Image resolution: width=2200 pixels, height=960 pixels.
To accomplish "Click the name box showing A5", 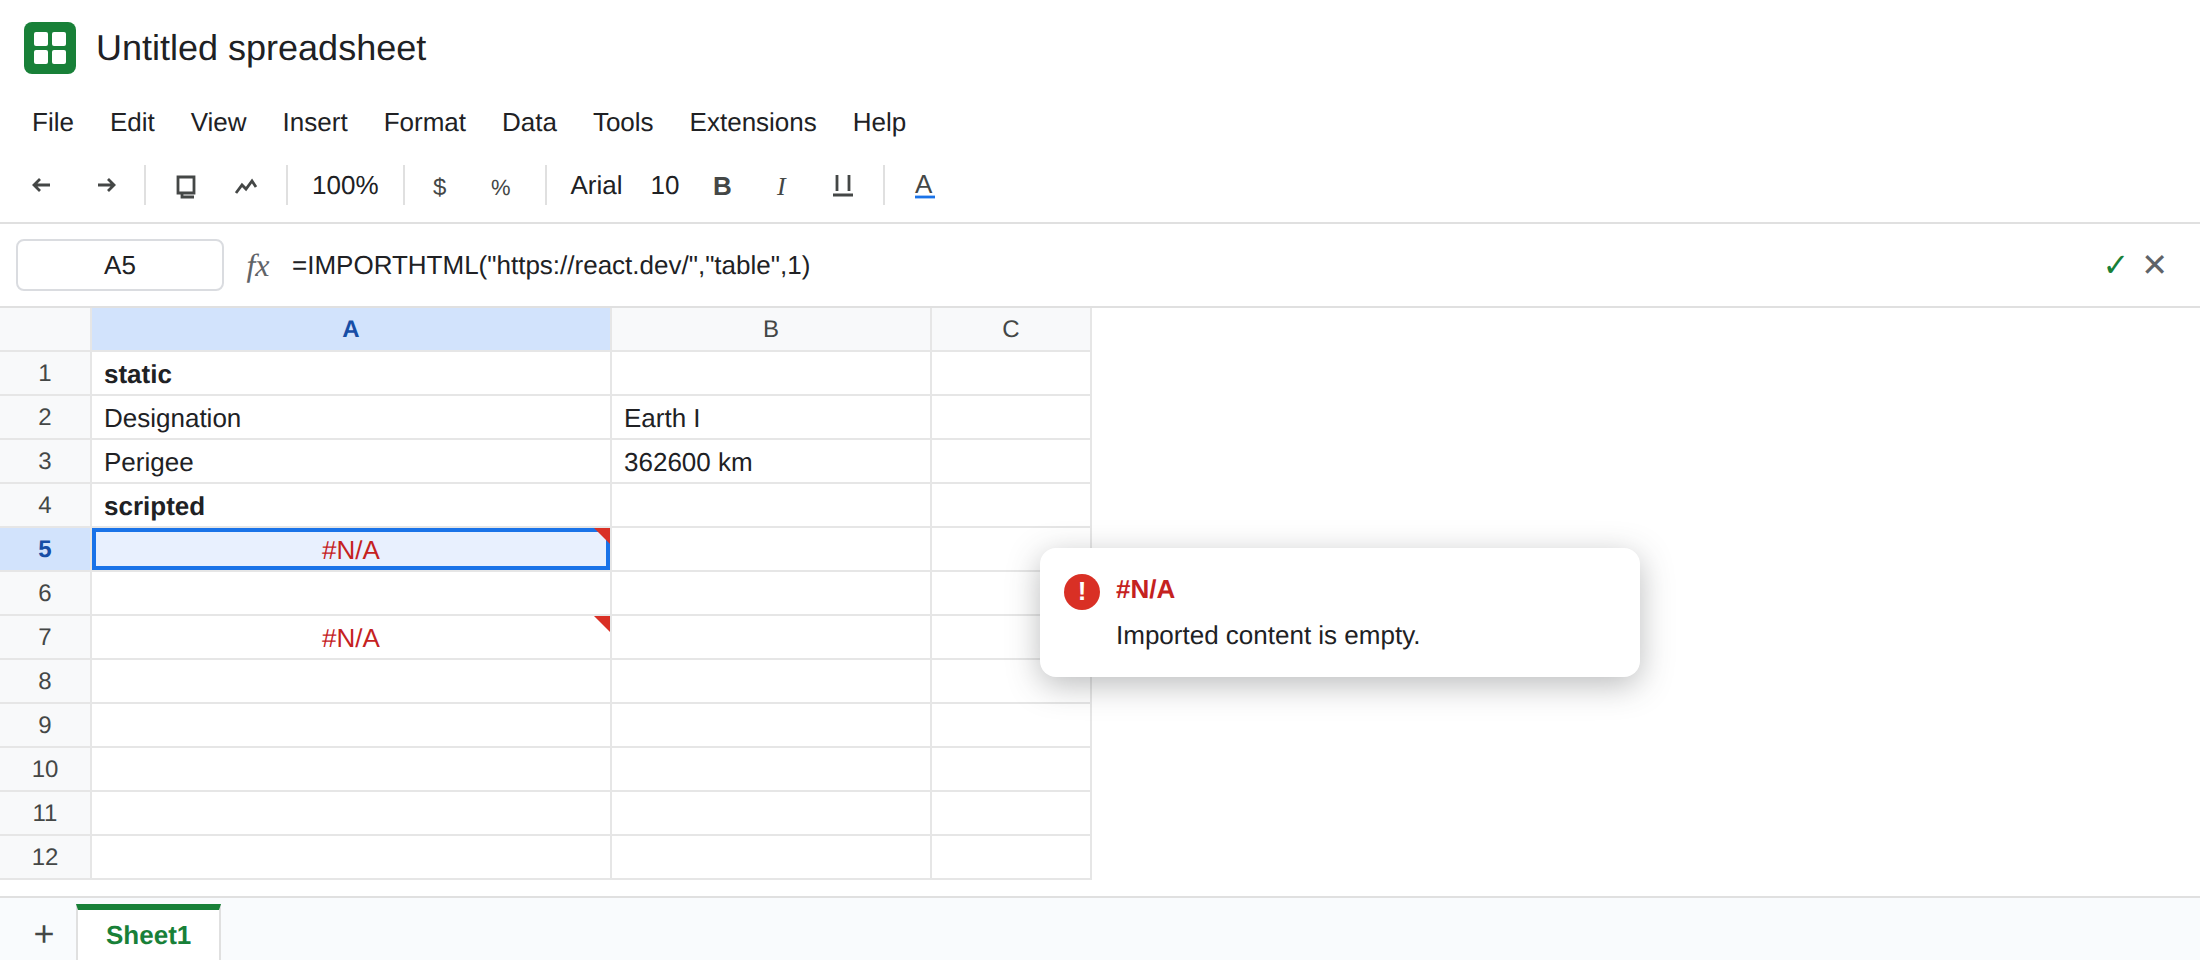I will pyautogui.click(x=120, y=265).
